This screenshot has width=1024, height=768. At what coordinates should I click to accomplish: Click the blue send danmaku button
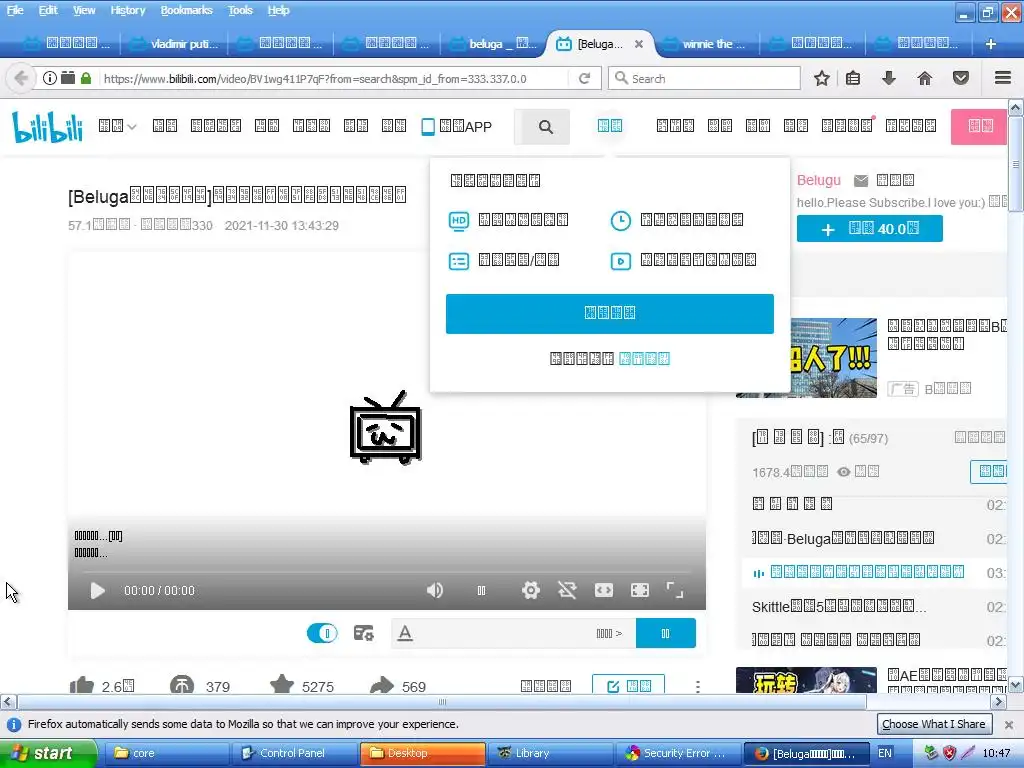(x=665, y=633)
